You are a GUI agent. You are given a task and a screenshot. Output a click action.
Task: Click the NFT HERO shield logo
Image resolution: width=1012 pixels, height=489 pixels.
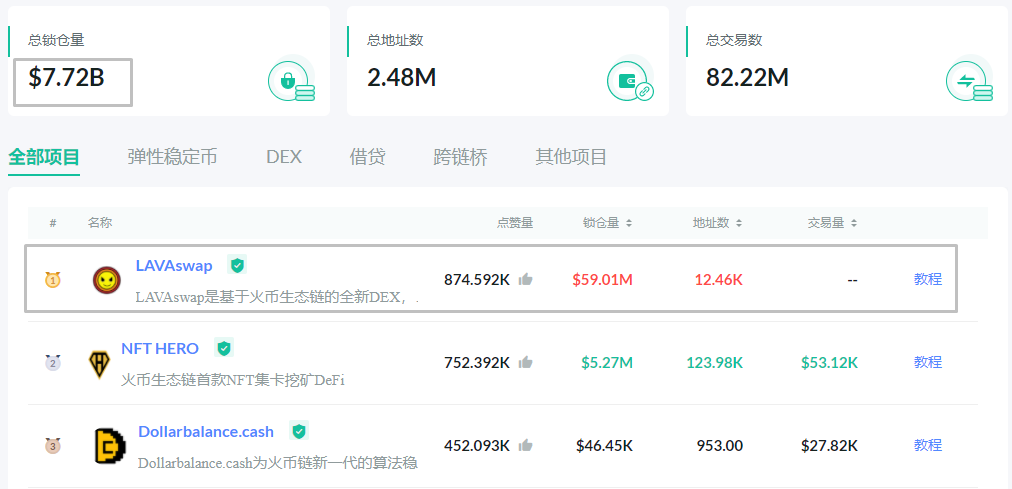pos(99,364)
